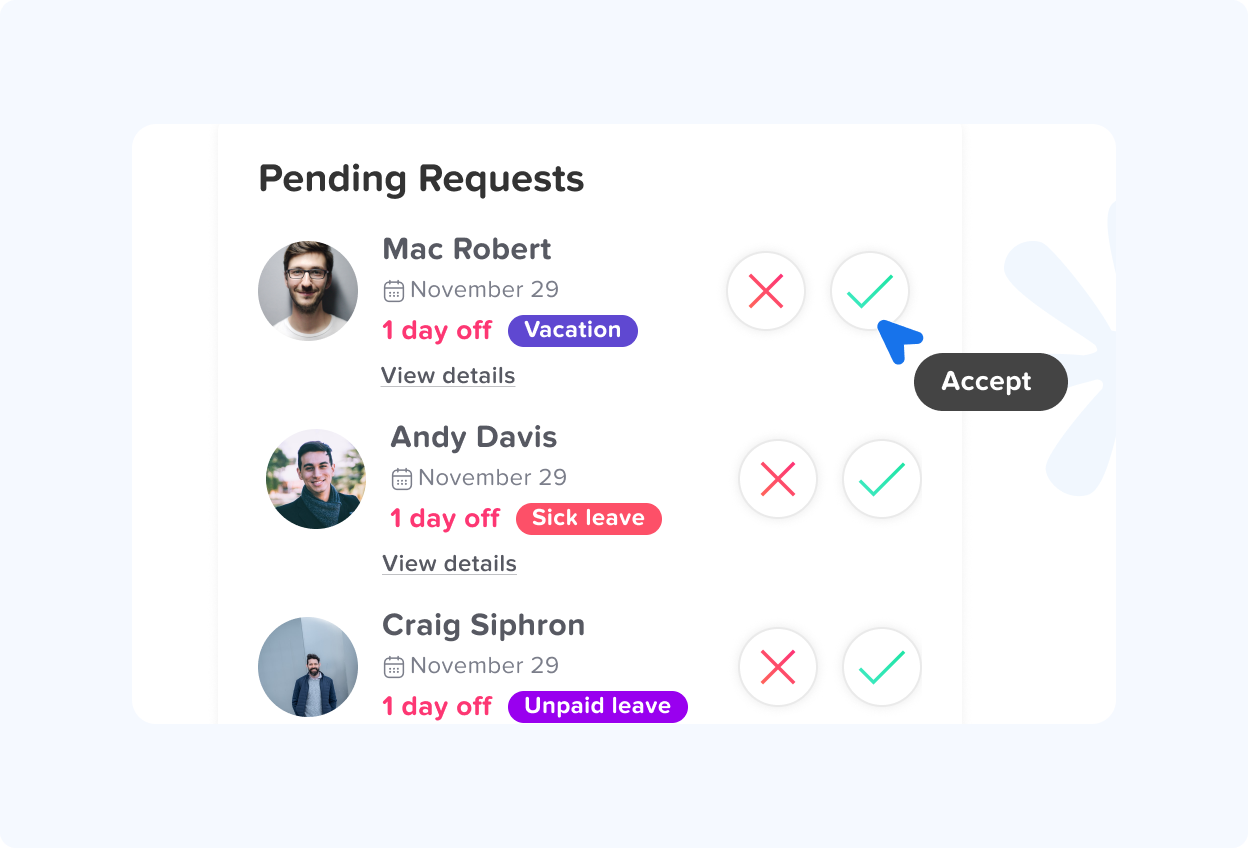Decline Craig Siphron's unpaid leave request

pyautogui.click(x=778, y=667)
